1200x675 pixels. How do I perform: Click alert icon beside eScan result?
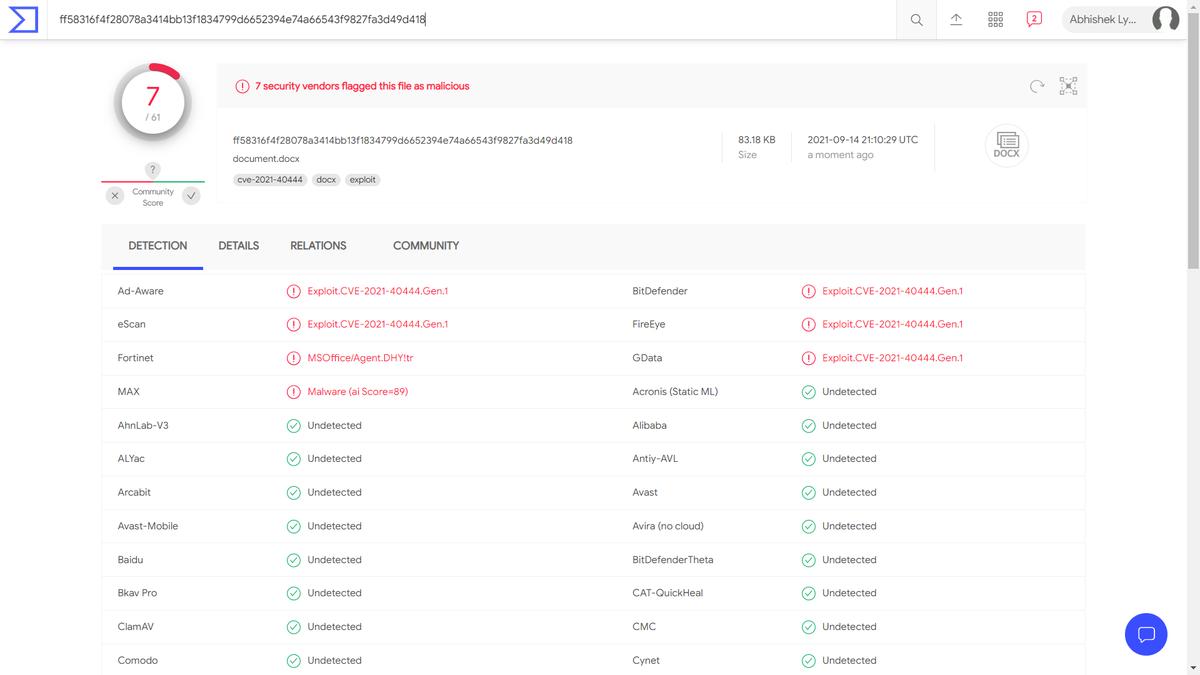pyautogui.click(x=293, y=325)
